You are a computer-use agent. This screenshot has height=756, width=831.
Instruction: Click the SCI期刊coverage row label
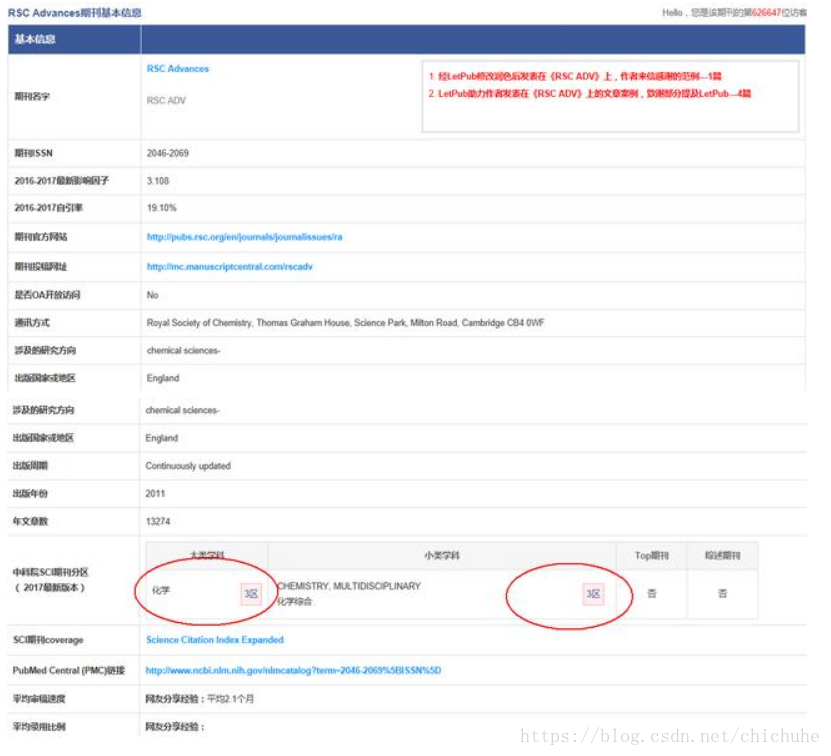(48, 640)
